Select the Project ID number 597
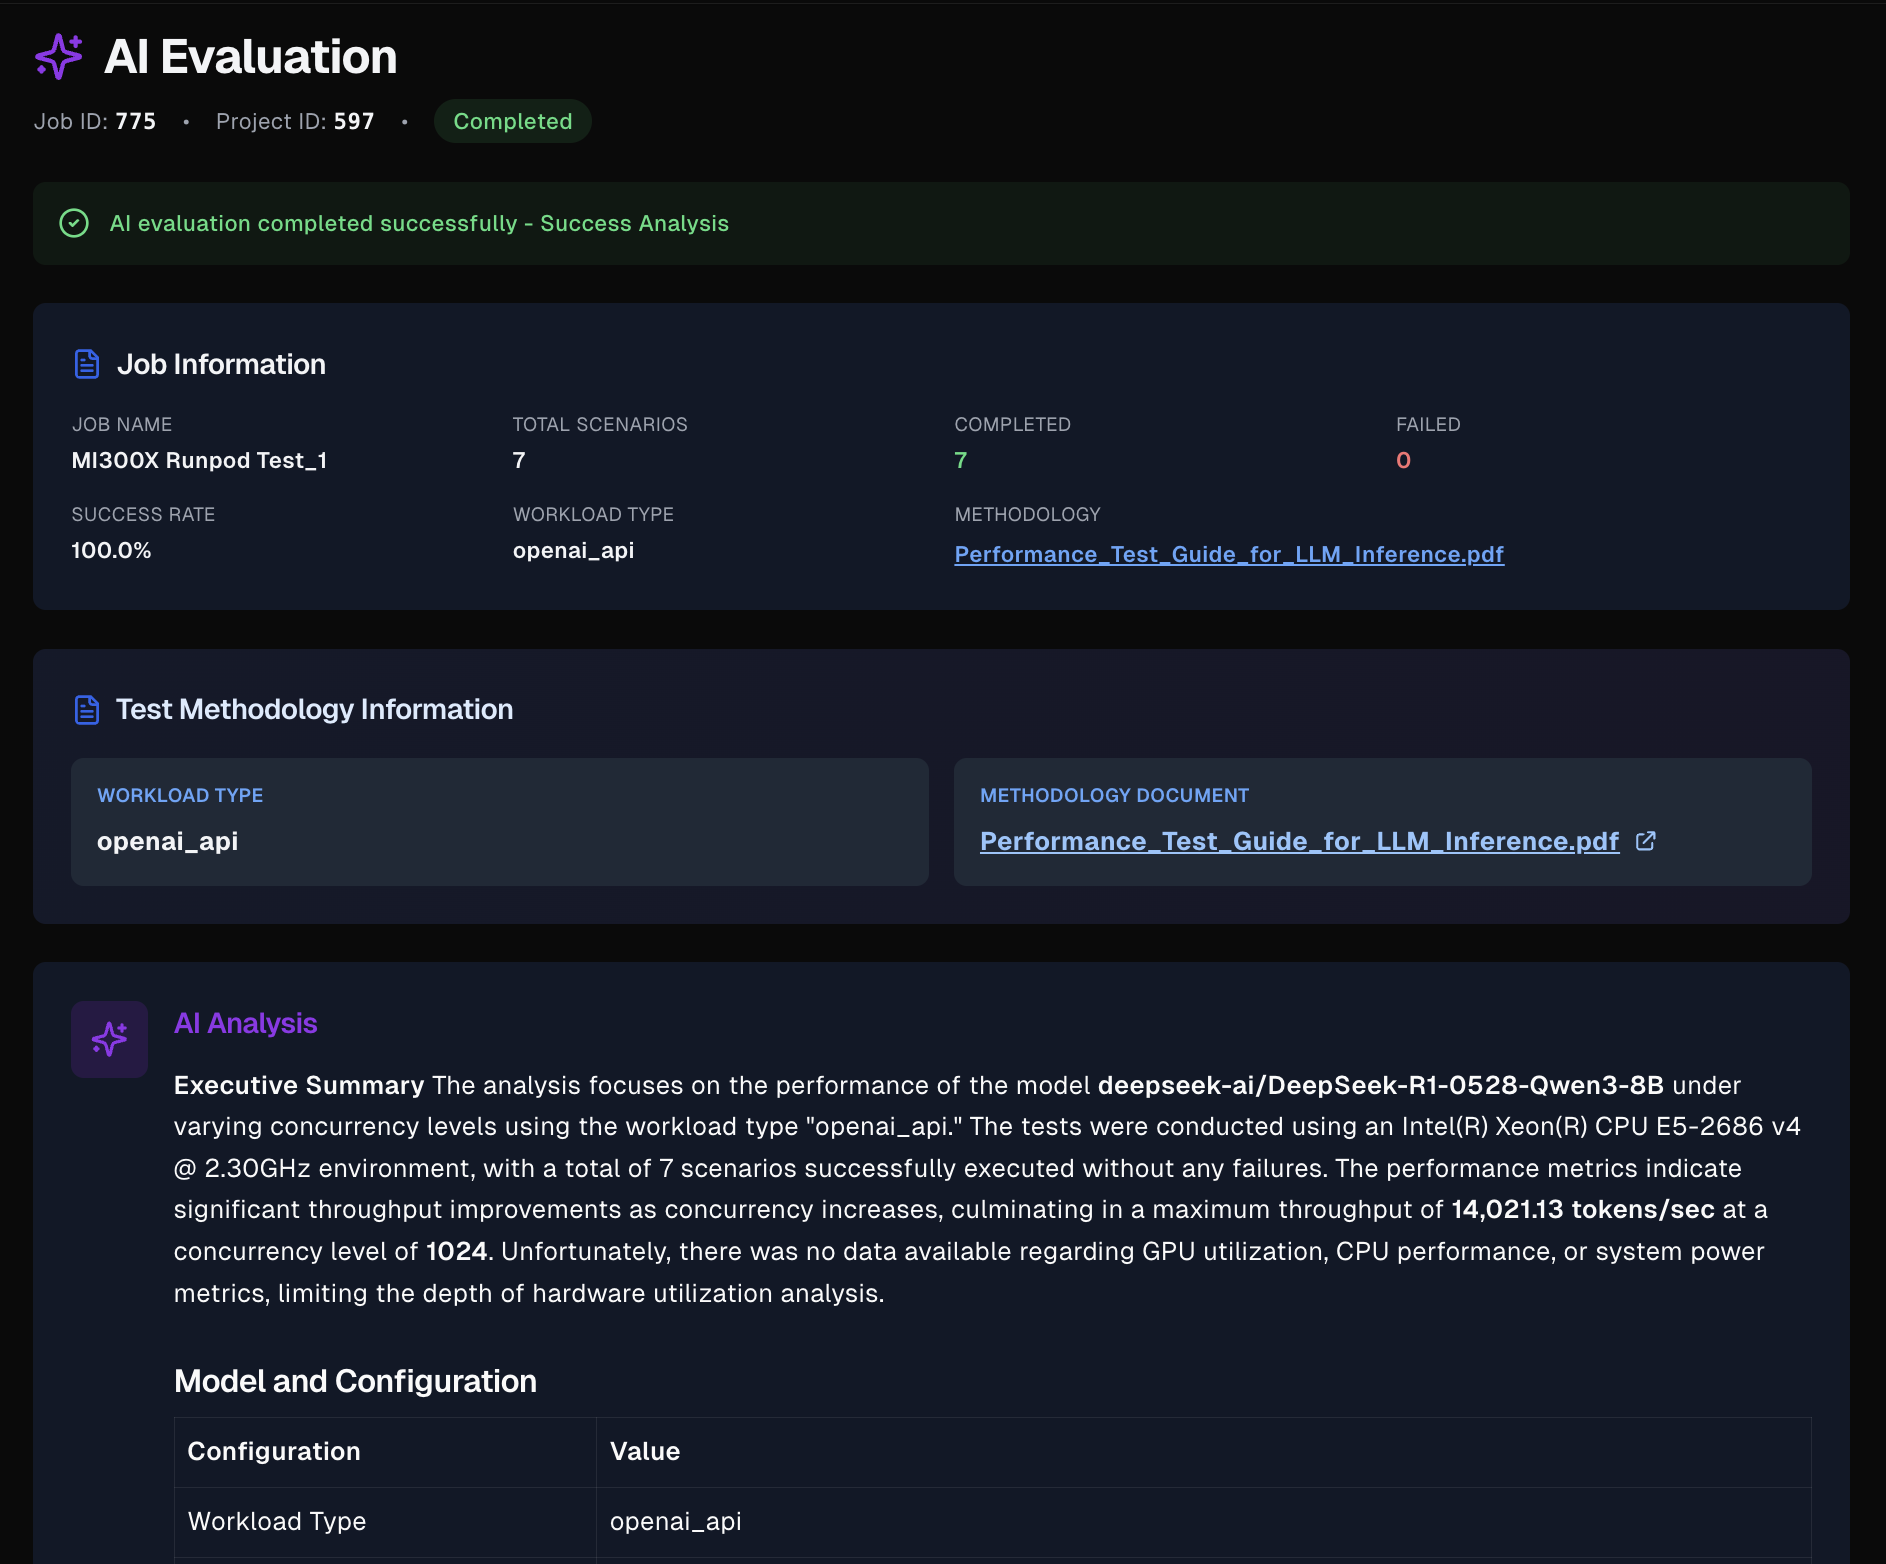The height and width of the screenshot is (1564, 1886). (353, 121)
